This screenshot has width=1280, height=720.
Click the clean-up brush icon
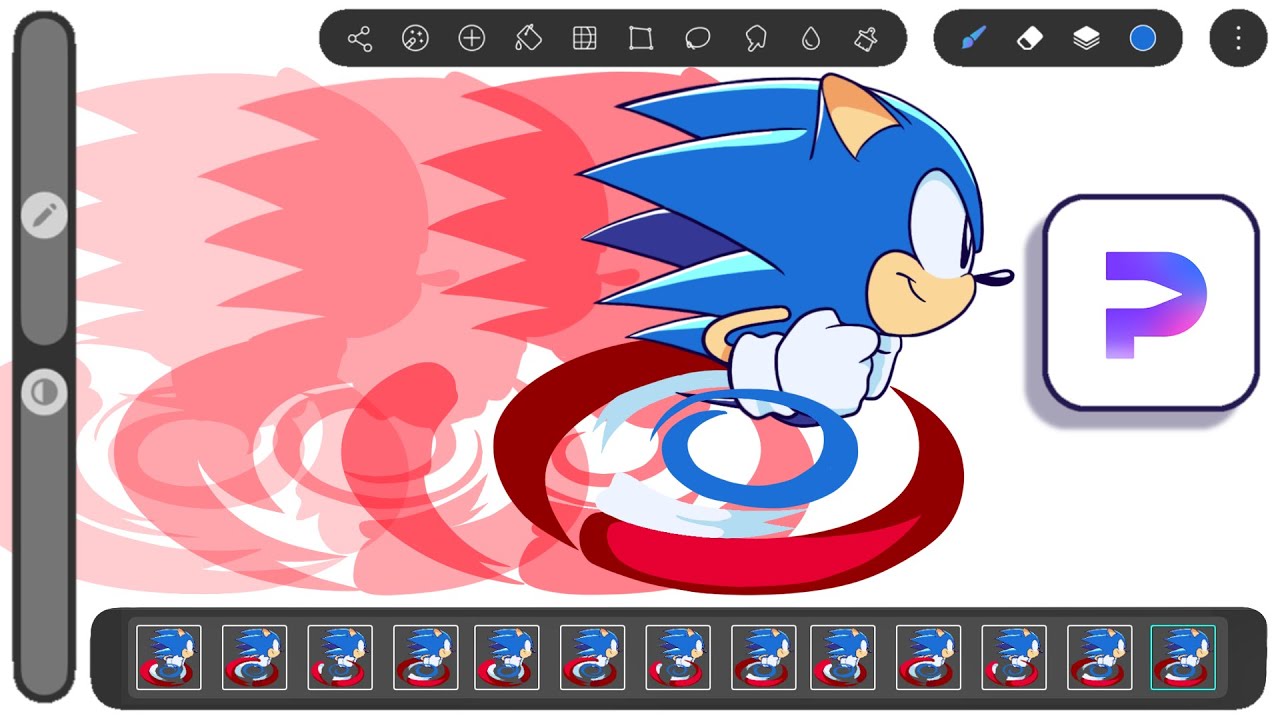[866, 39]
